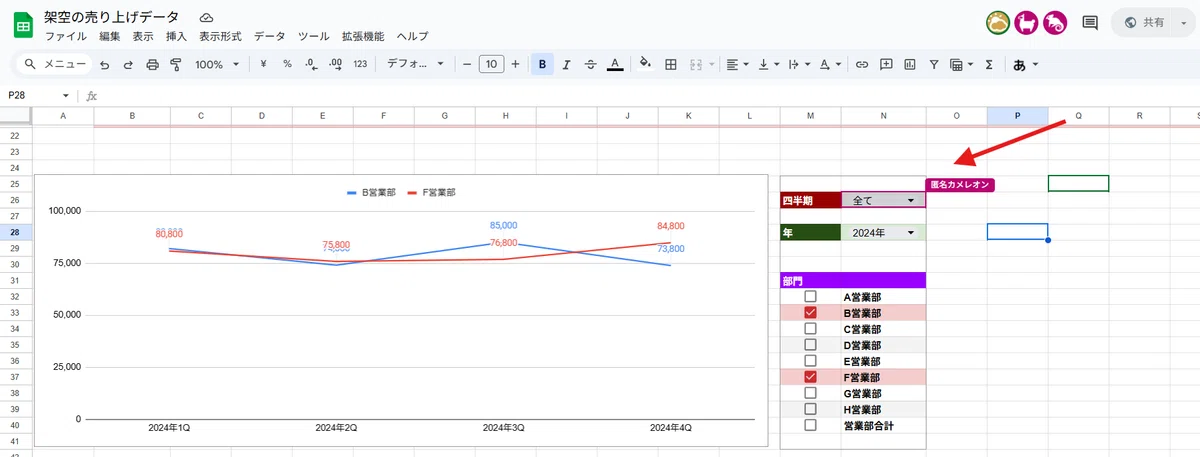This screenshot has width=1200, height=457.
Task: Open the 挿入 menu
Action: pos(176,36)
